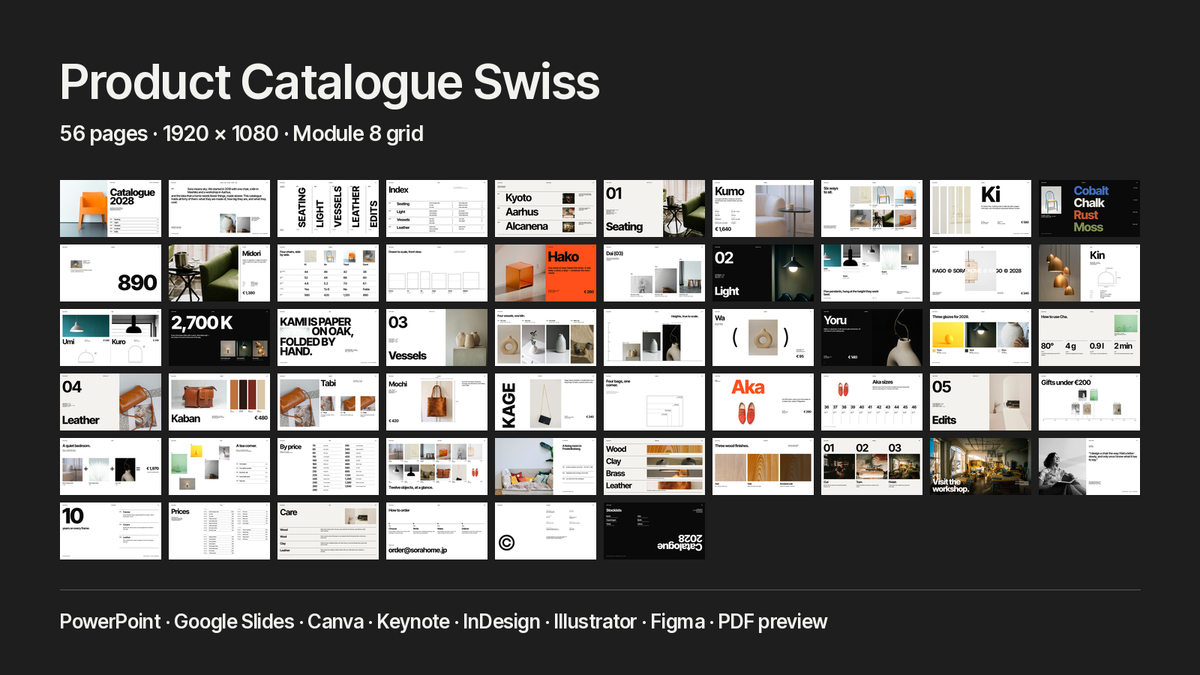Open the Kin pendant lamps slide

coord(1089,273)
